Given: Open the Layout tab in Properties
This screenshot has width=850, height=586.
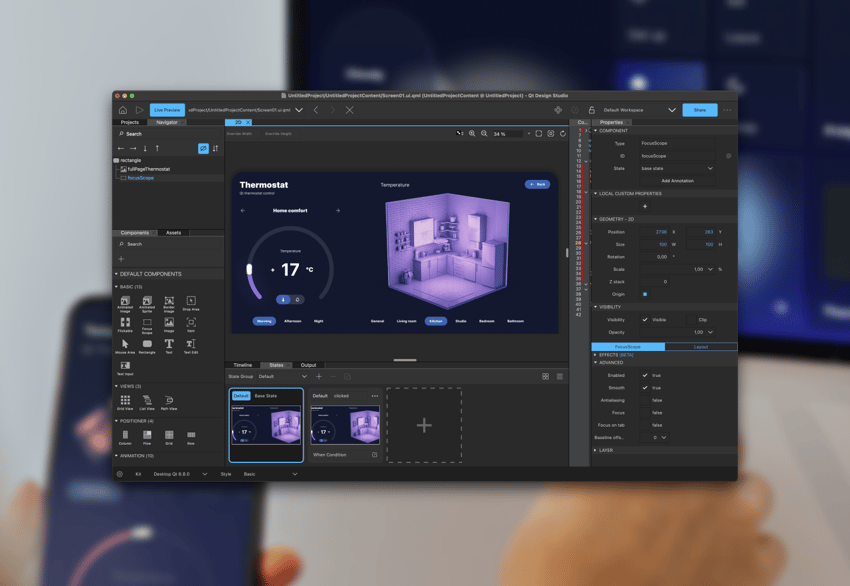Looking at the screenshot, I should 699,347.
